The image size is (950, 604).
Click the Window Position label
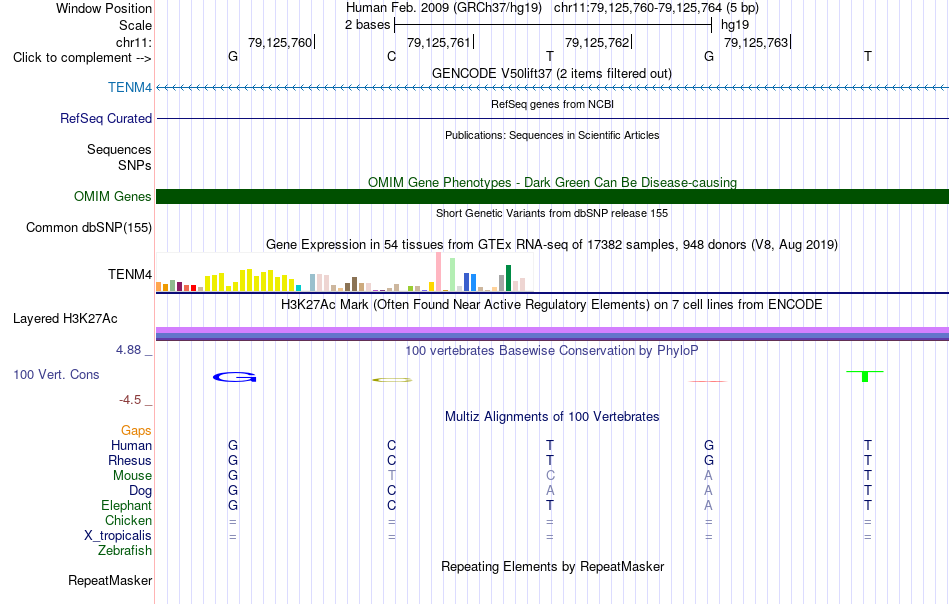[x=104, y=8]
